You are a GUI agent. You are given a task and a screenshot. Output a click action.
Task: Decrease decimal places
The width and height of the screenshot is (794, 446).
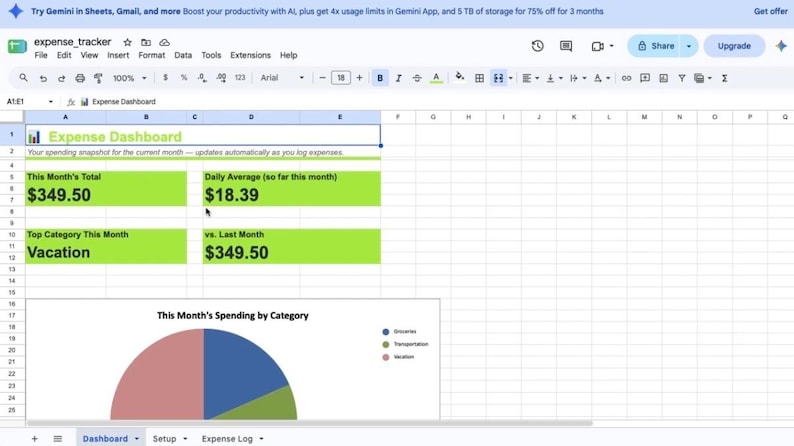pos(202,78)
